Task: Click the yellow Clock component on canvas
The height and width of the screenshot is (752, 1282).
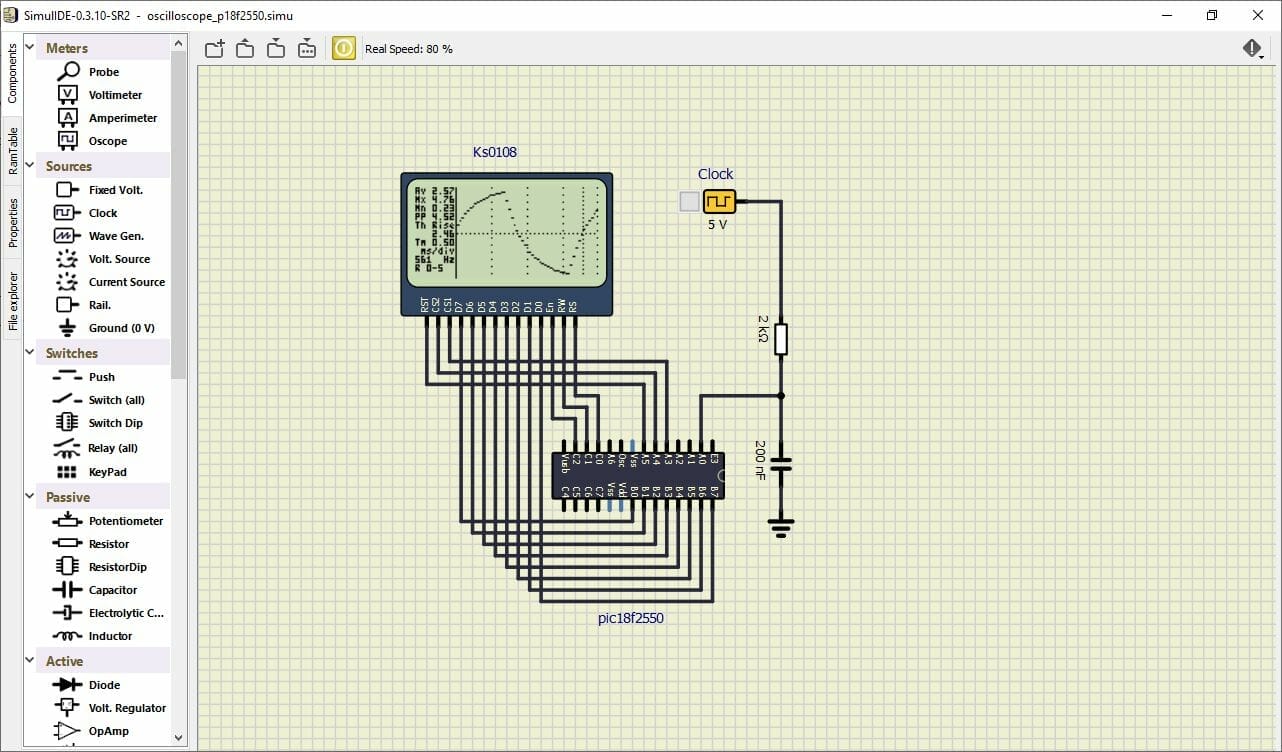Action: click(x=719, y=202)
